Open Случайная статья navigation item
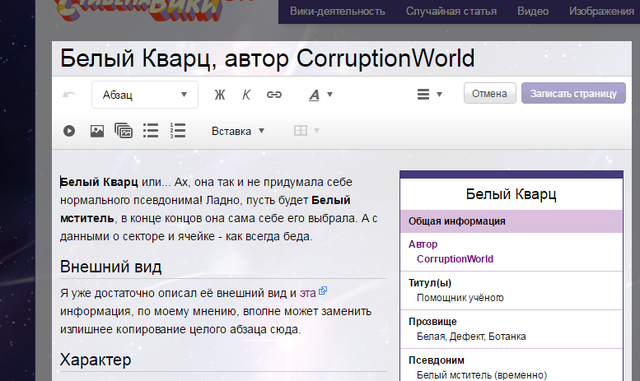The image size is (640, 381). coord(451,11)
